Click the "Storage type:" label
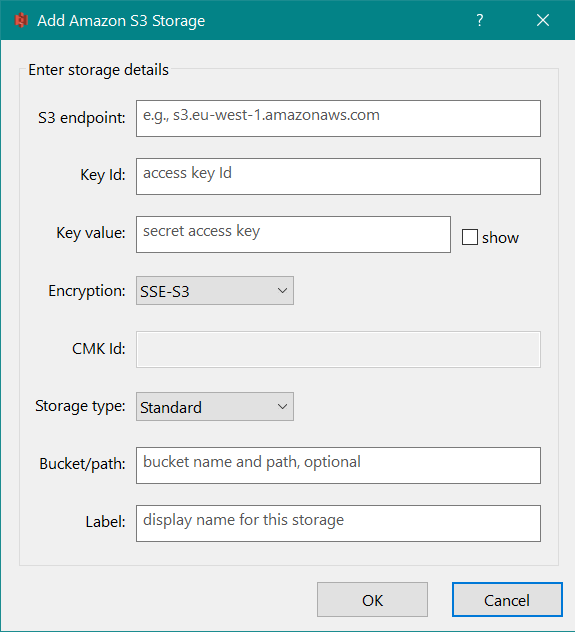 (80, 406)
